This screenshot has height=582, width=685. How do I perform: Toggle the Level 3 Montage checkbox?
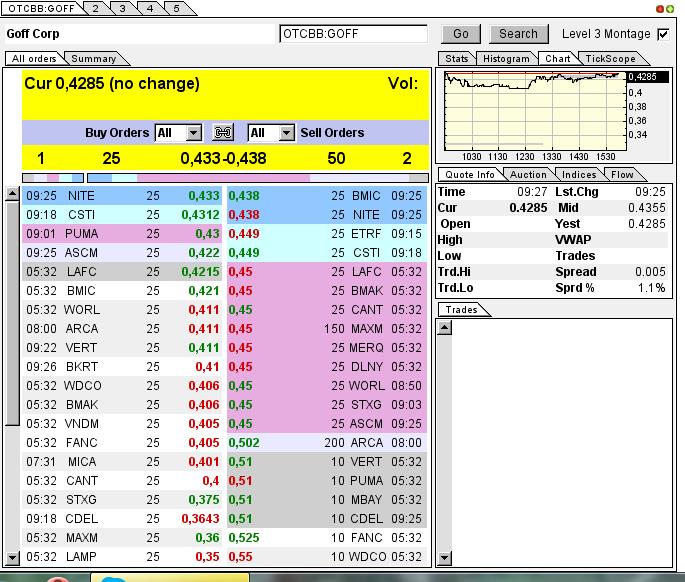point(663,34)
